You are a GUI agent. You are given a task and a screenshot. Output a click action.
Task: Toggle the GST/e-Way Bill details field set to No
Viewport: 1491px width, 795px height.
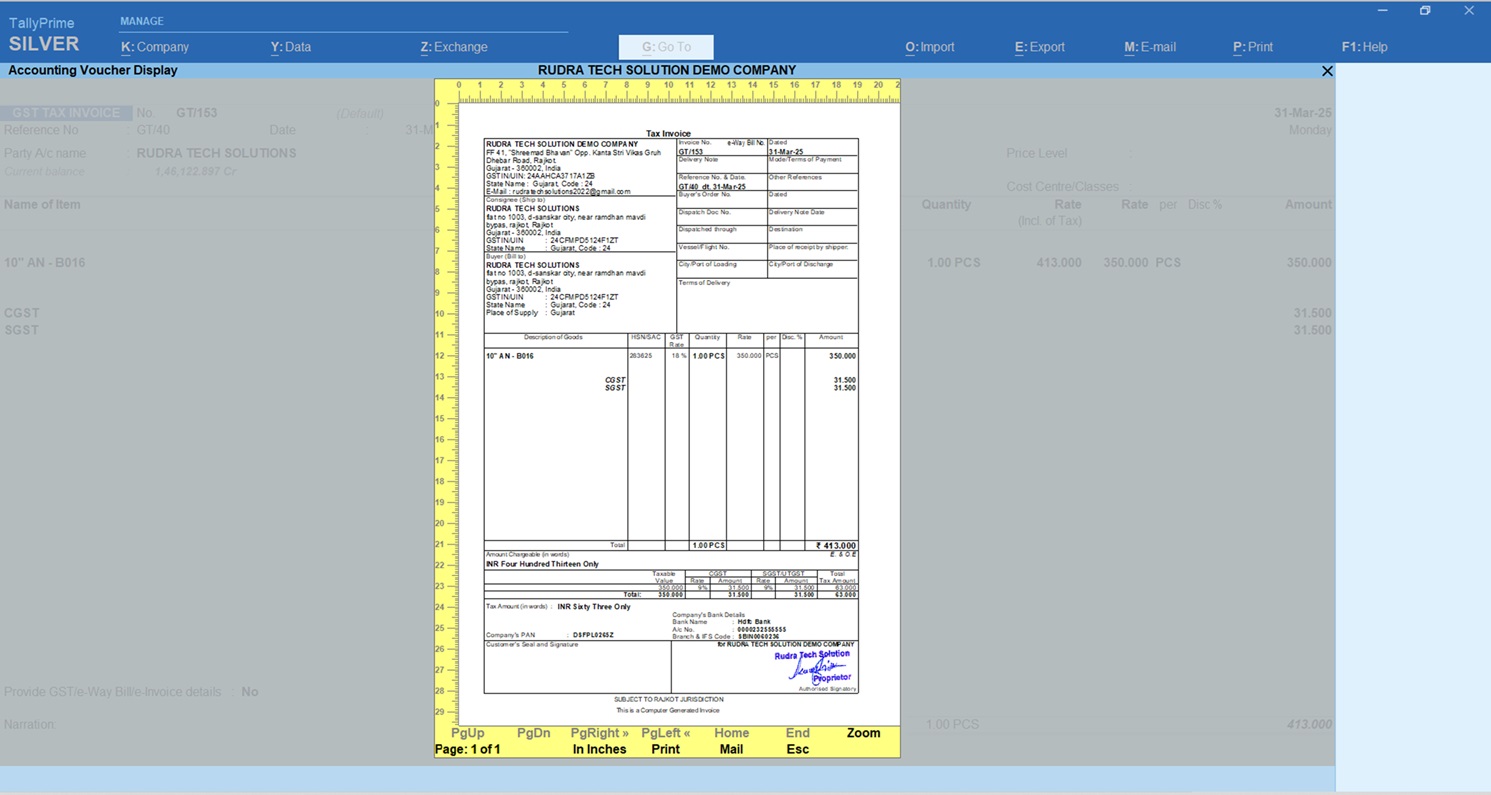point(249,692)
